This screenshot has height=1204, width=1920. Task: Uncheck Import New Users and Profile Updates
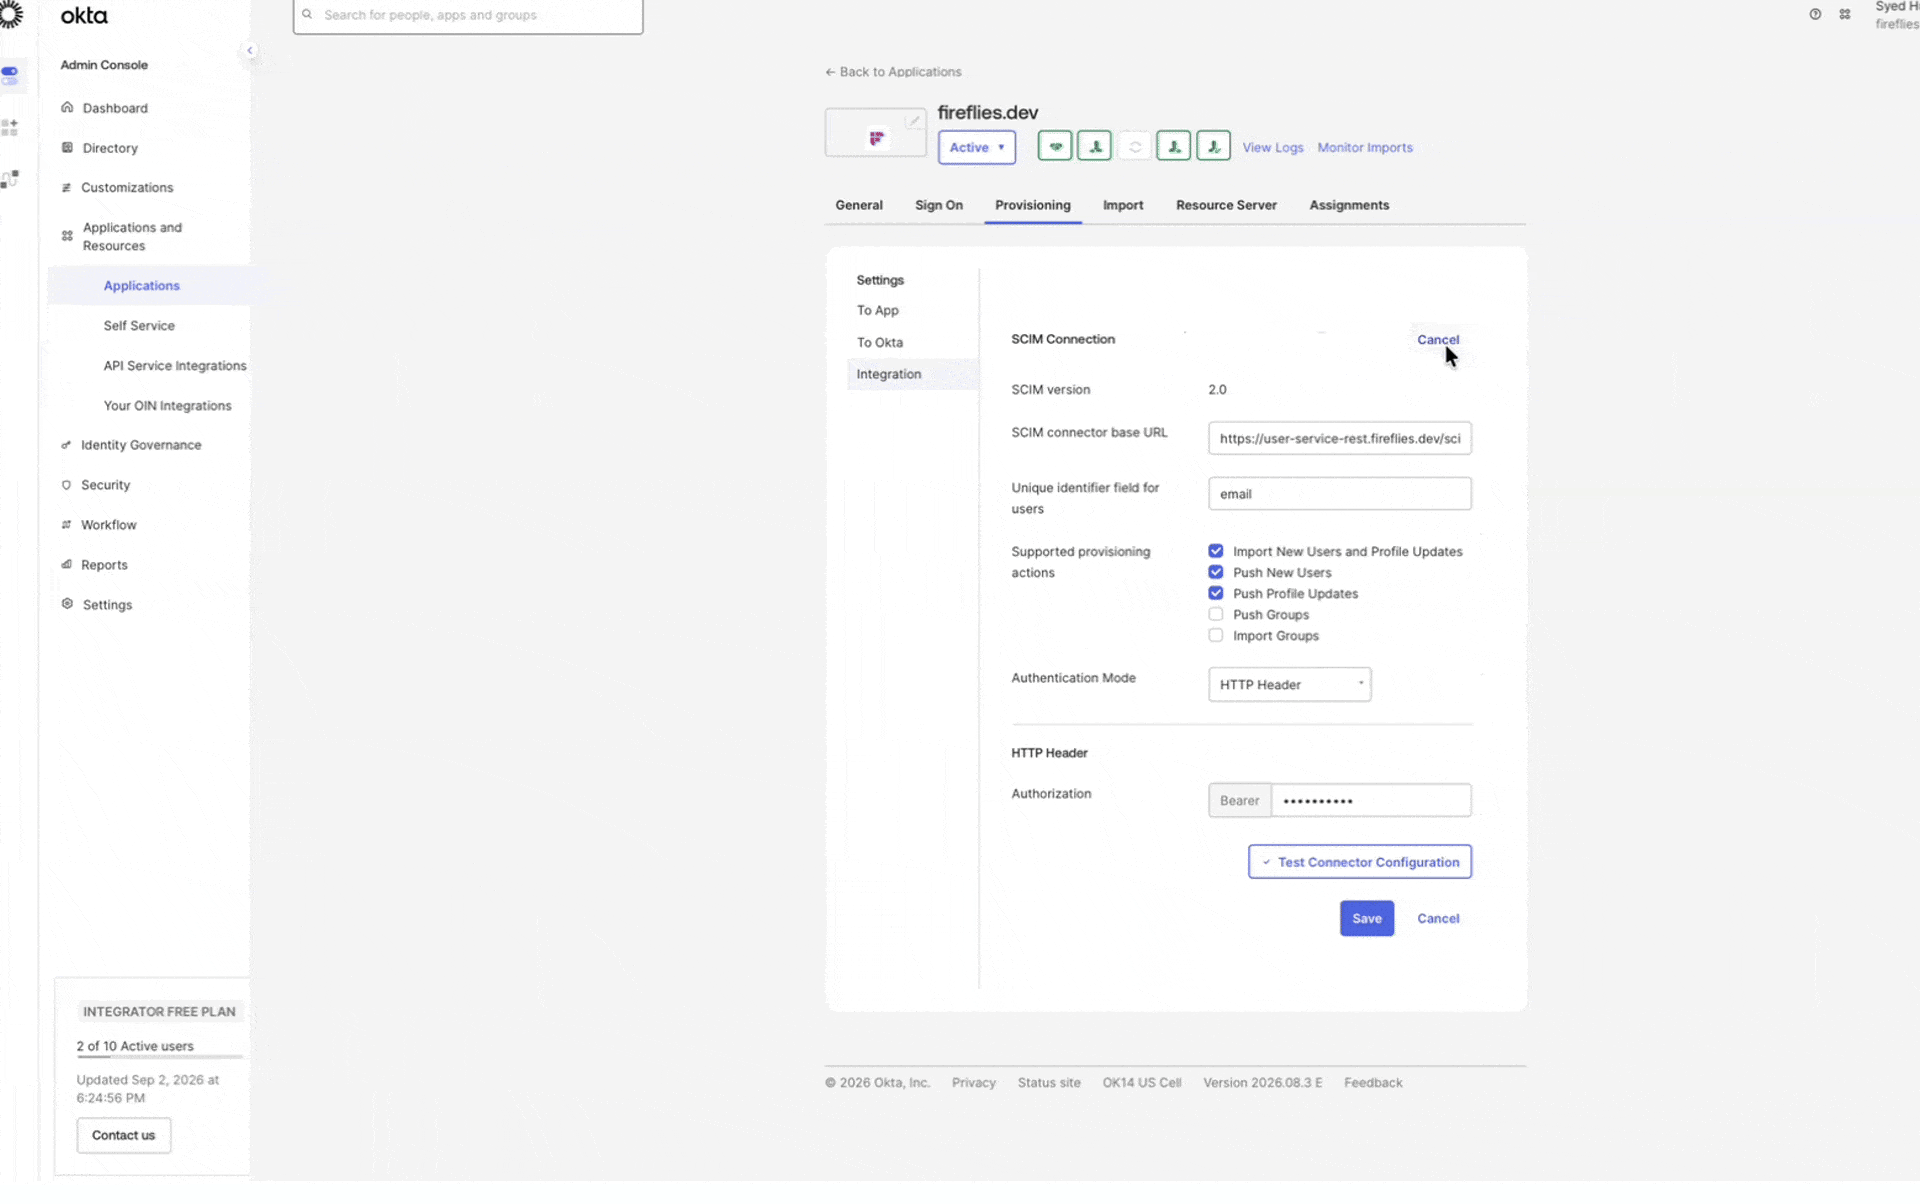click(1216, 552)
